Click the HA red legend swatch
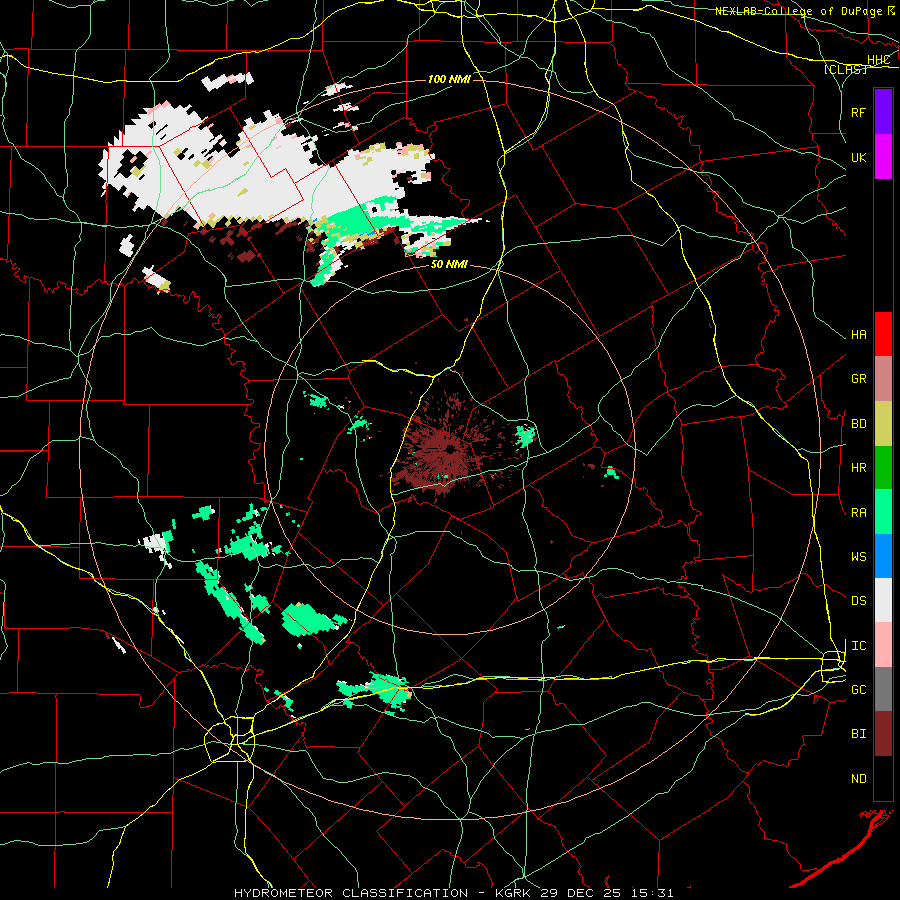The width and height of the screenshot is (900, 900). 883,334
